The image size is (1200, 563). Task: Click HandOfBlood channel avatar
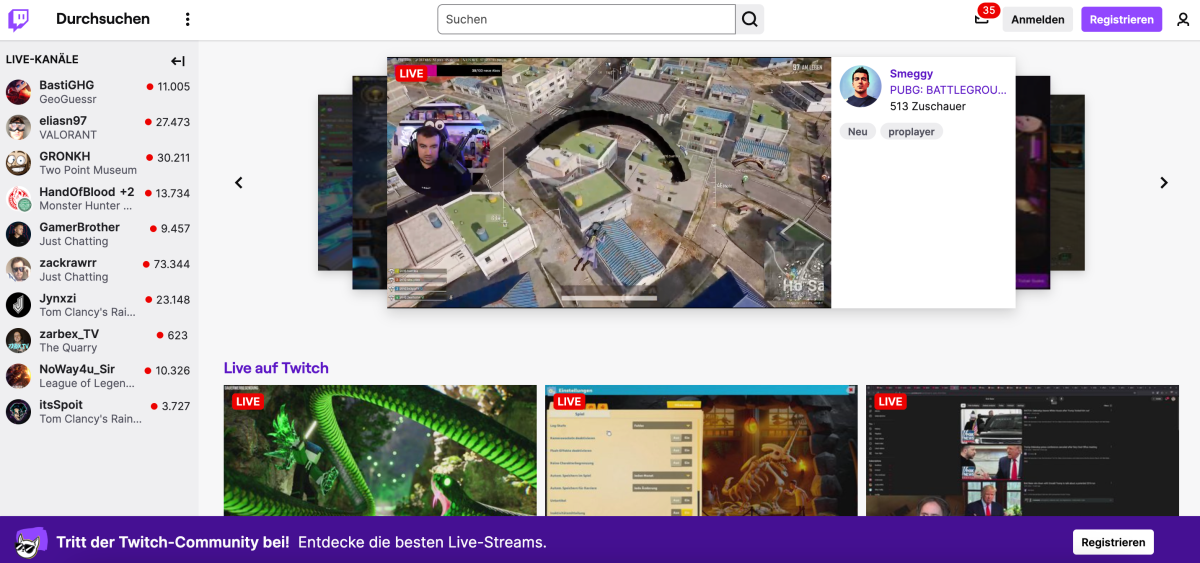point(18,199)
